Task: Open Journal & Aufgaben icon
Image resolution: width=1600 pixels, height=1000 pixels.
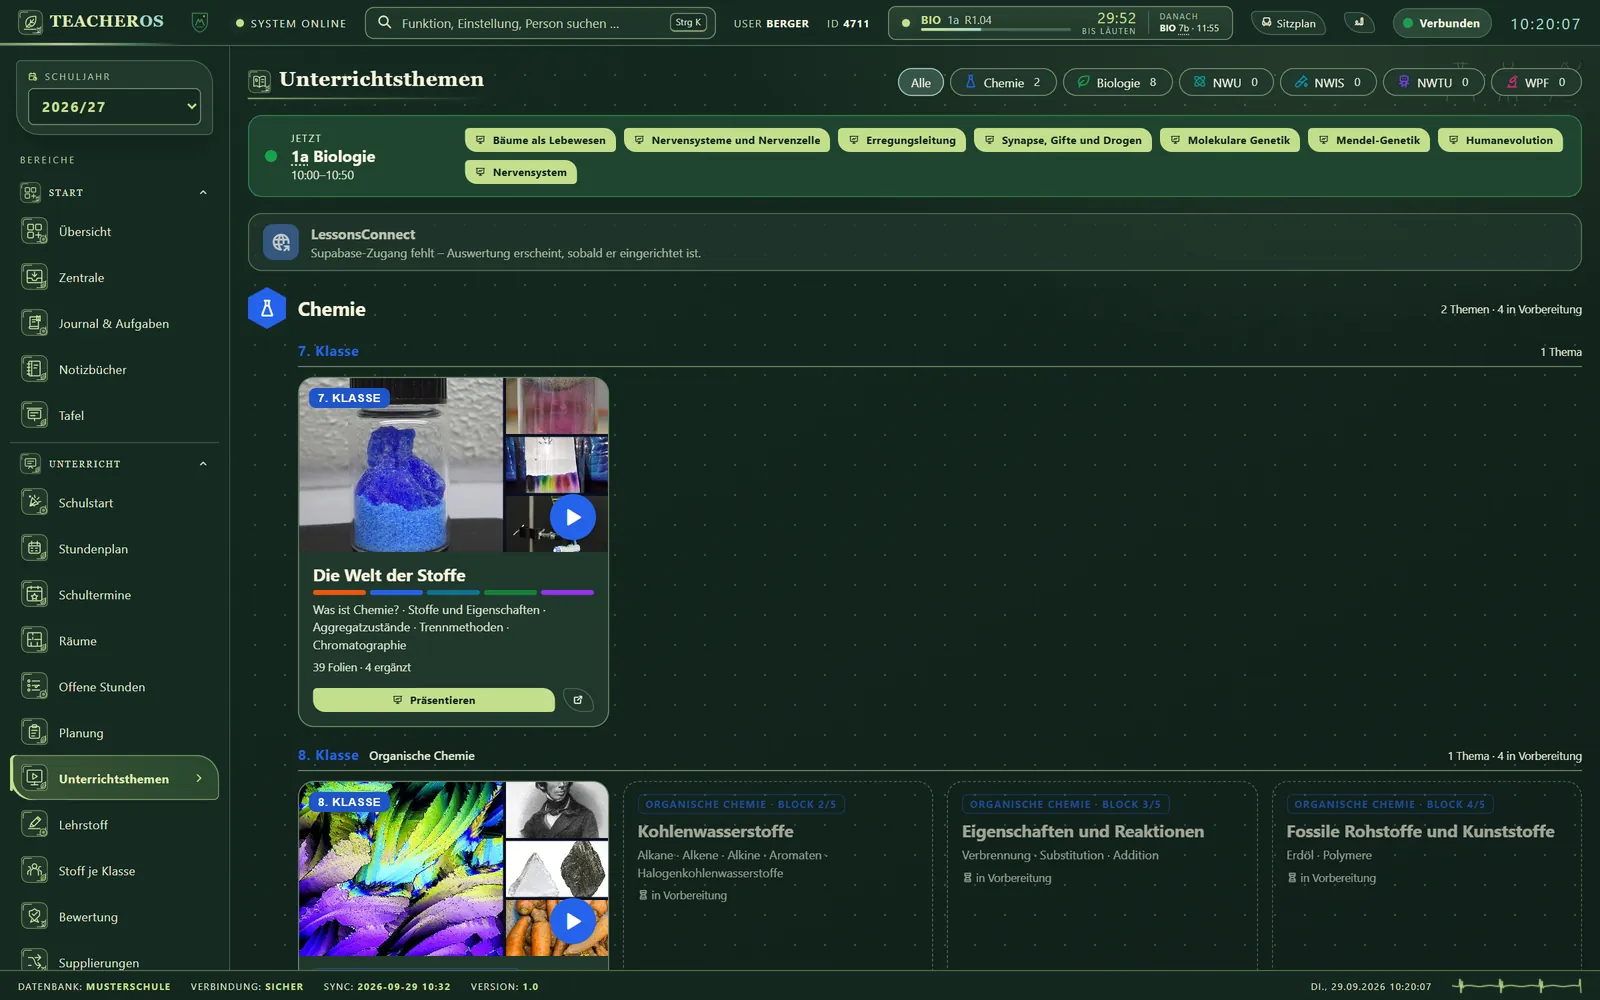Action: point(34,324)
